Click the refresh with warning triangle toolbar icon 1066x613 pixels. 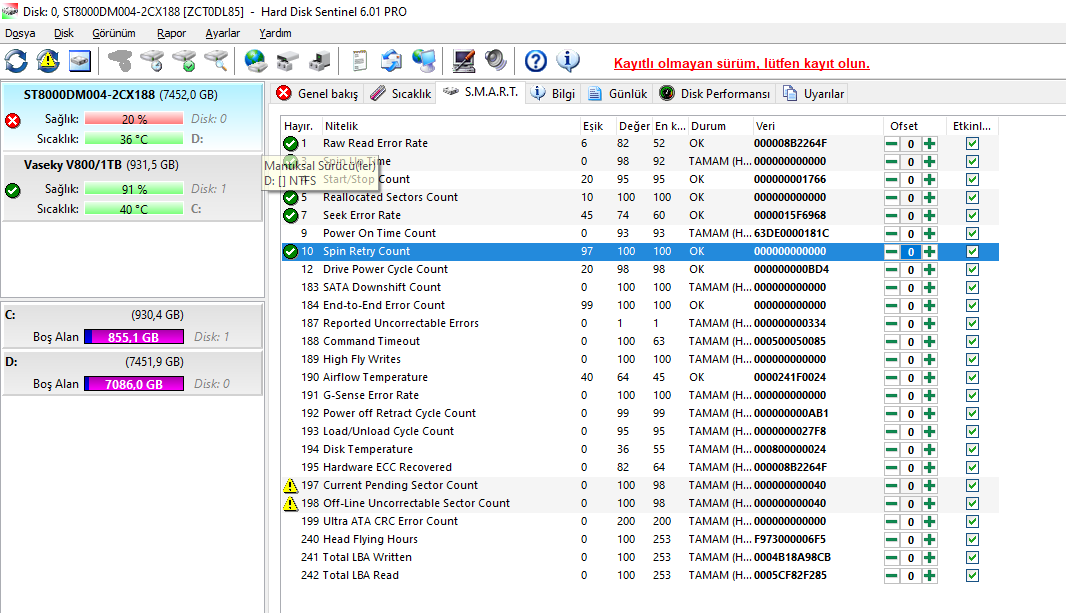tap(48, 61)
